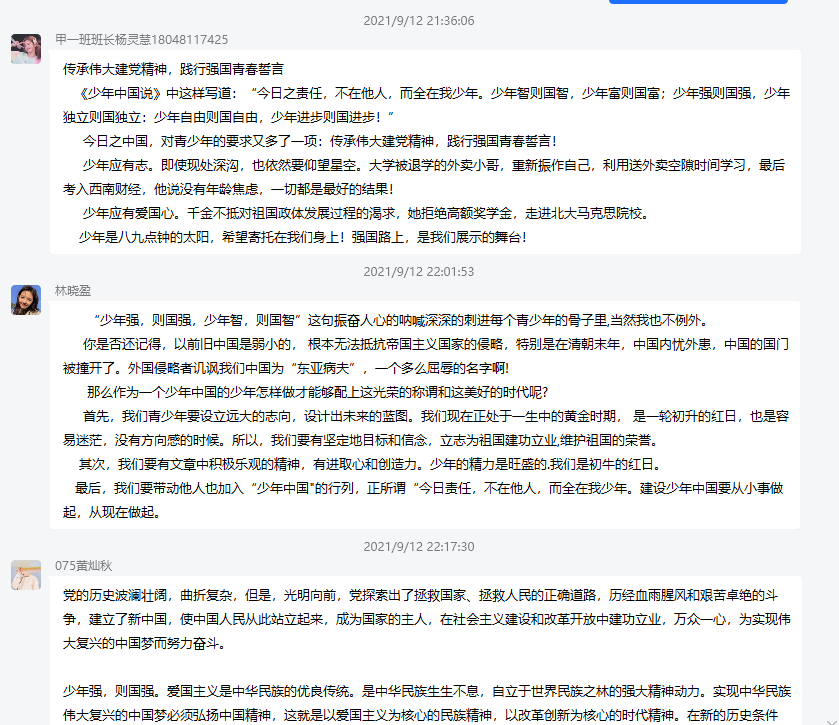
Task: Click the paragraph starting 最后，我们要带动他人
Action: coord(420,500)
